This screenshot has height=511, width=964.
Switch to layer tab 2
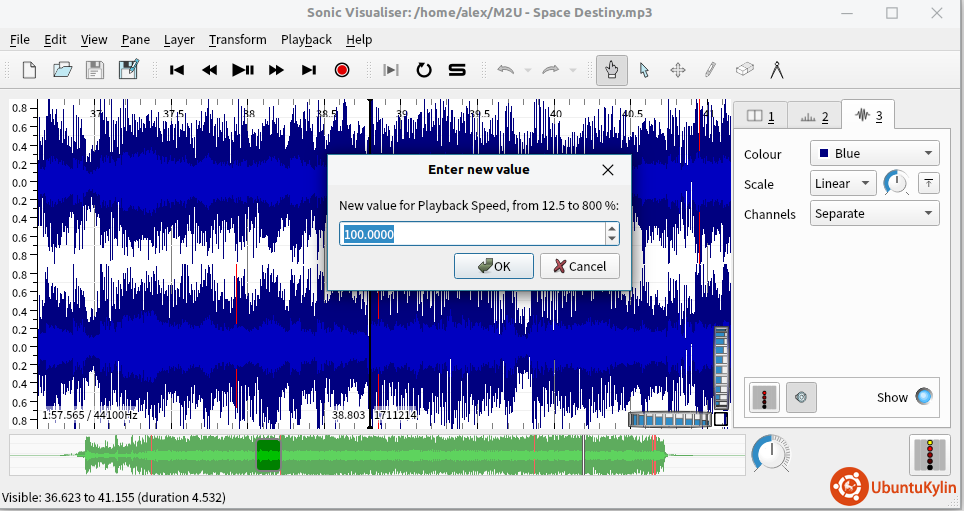pos(814,117)
